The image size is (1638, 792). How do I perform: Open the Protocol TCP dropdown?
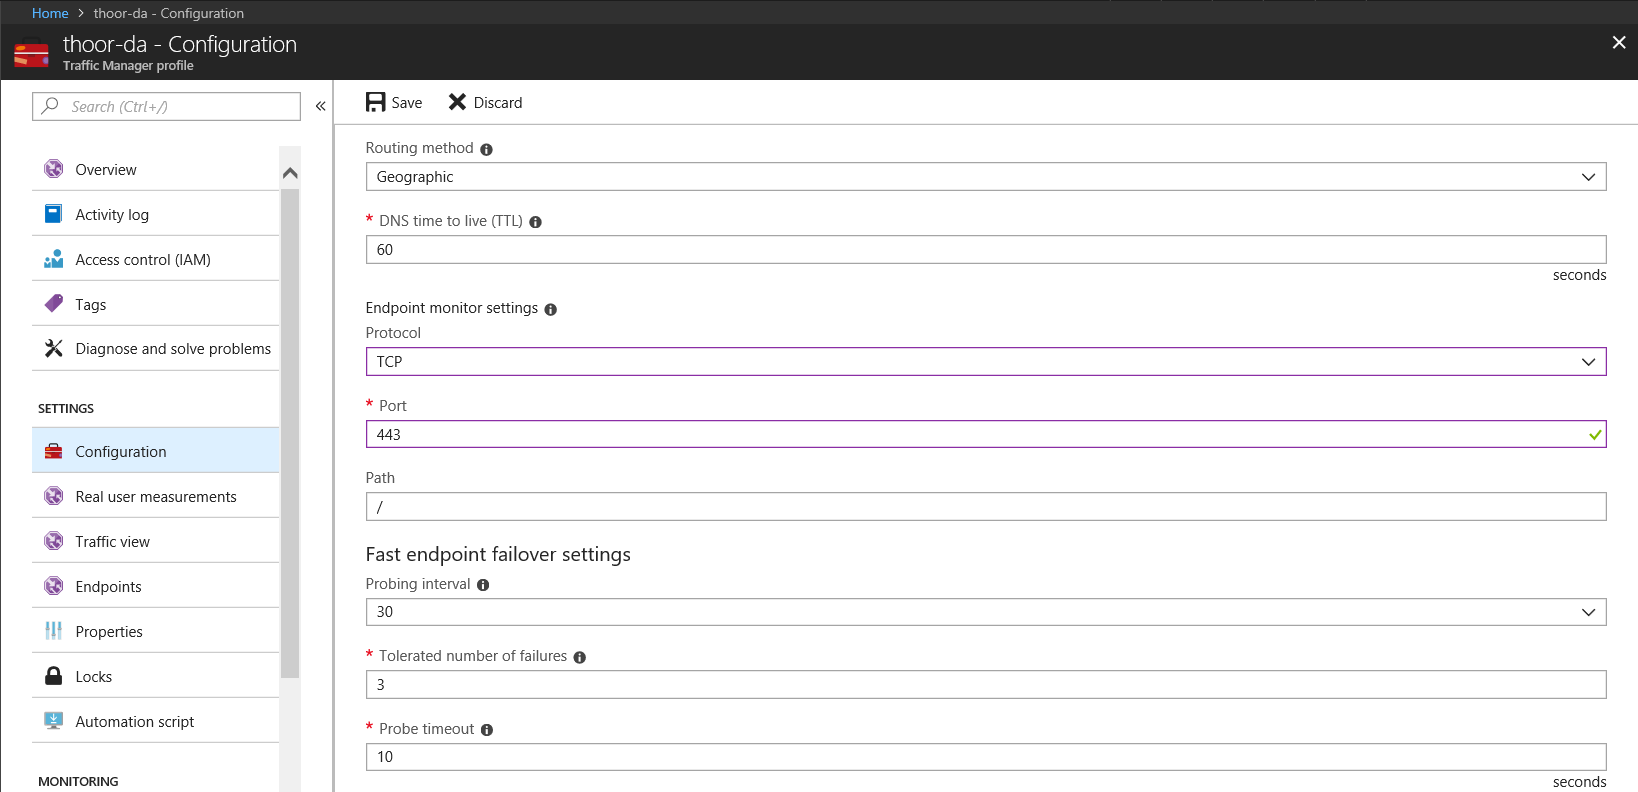pyautogui.click(x=986, y=361)
